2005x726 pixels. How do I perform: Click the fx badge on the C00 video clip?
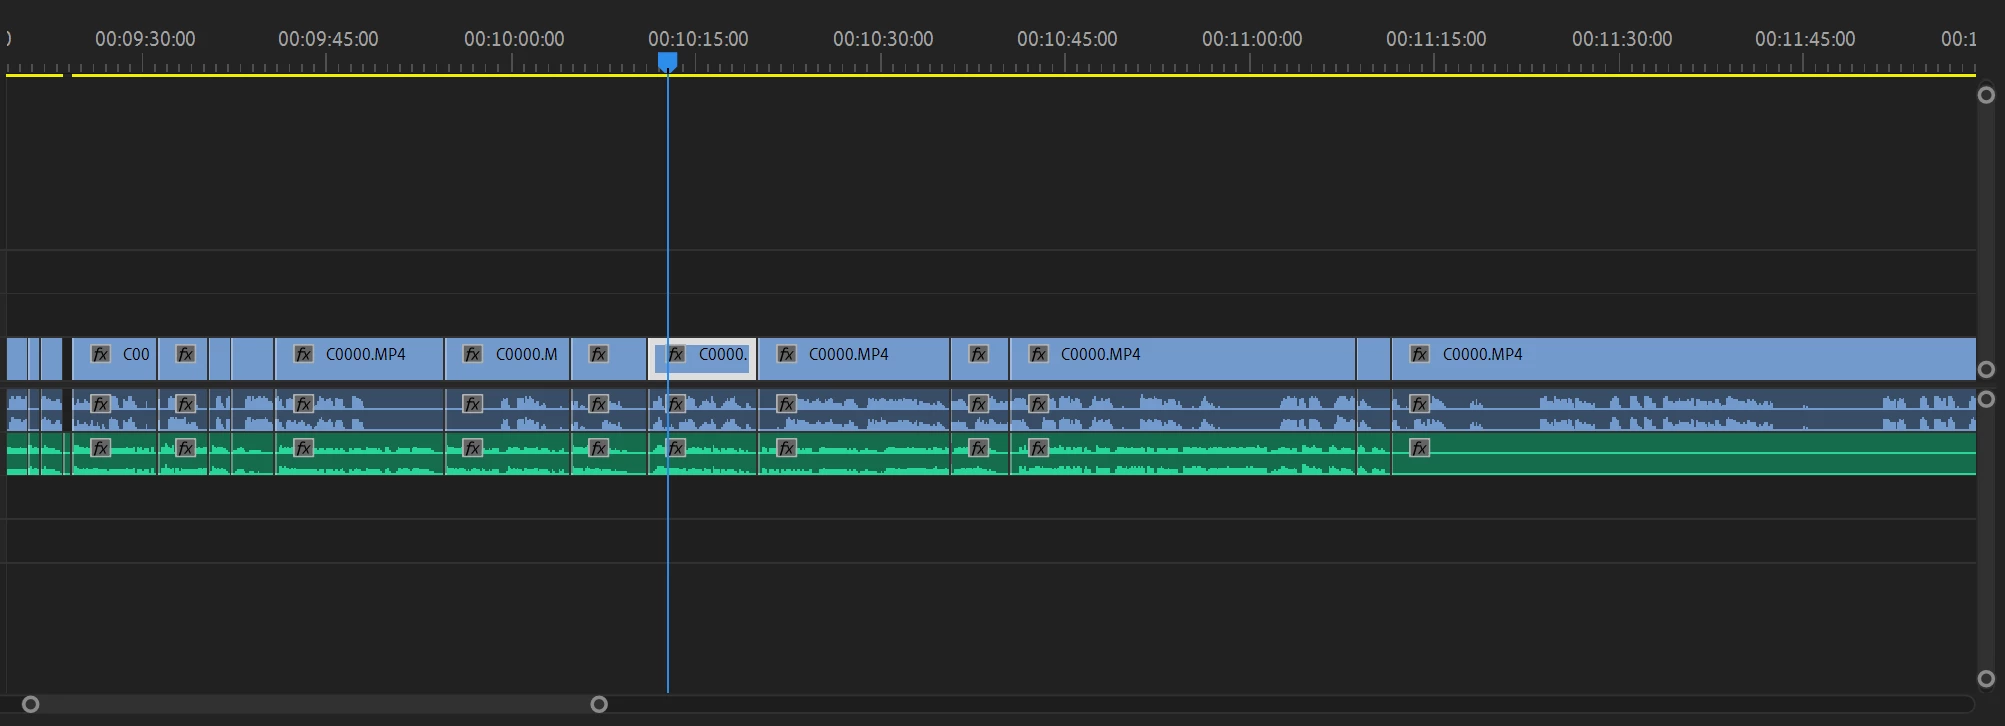(100, 354)
